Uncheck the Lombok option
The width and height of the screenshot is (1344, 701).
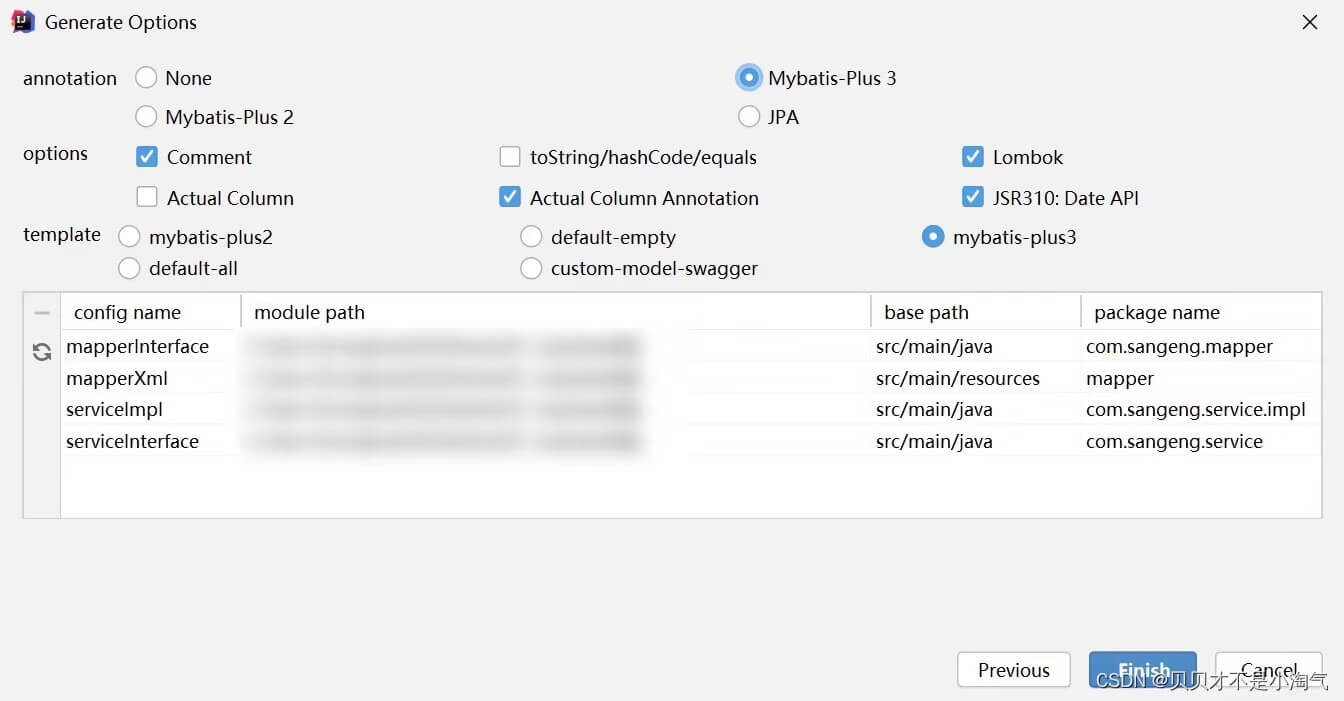pos(973,157)
